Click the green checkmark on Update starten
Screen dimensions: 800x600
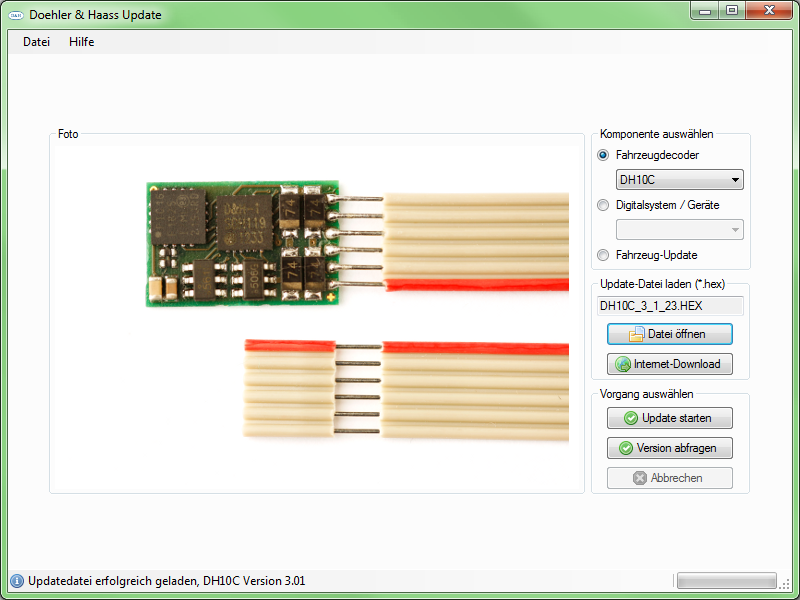631,418
